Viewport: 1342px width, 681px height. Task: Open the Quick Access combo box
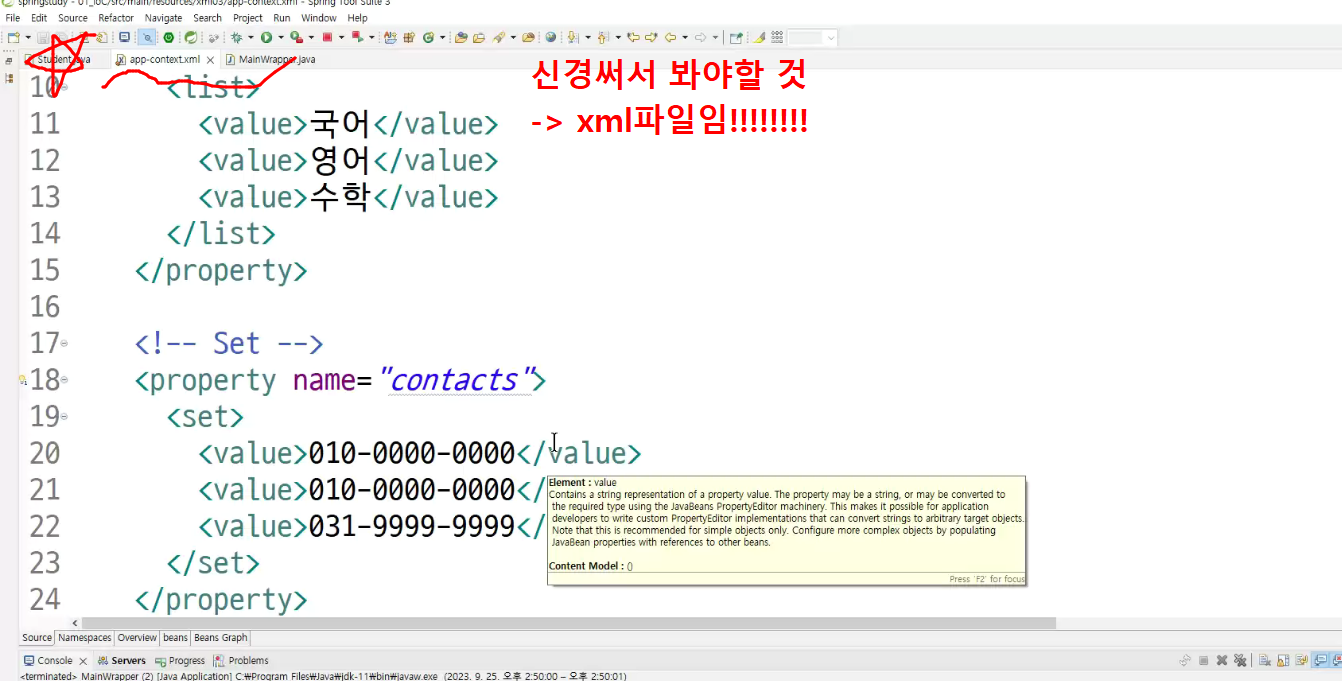click(813, 38)
